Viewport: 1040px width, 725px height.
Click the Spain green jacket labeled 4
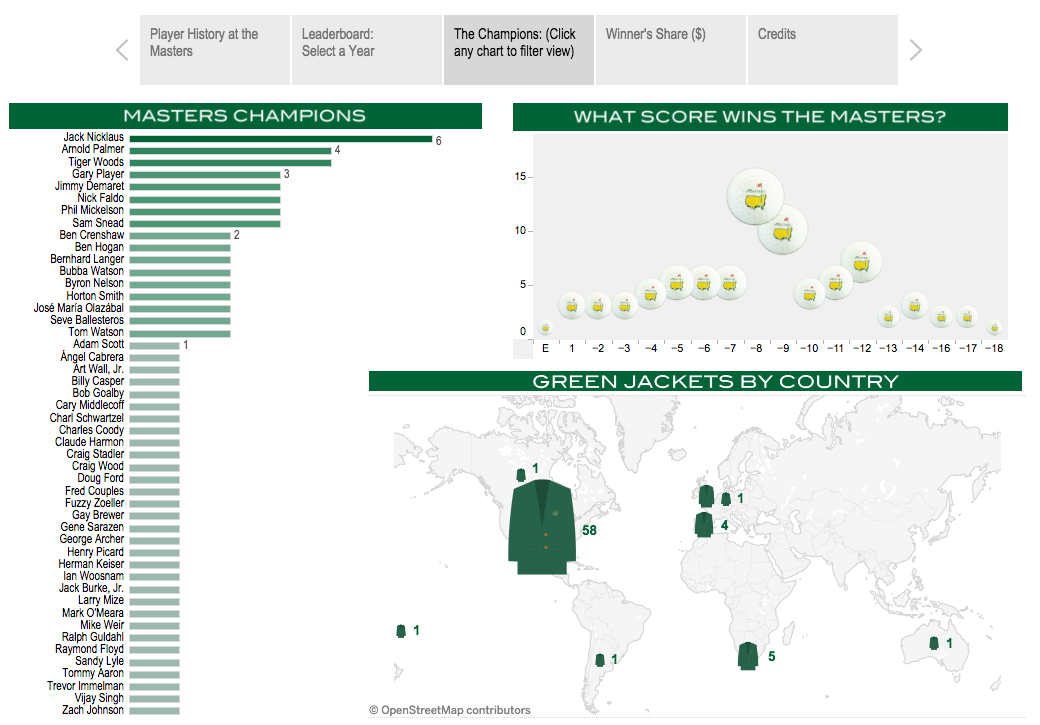pyautogui.click(x=704, y=525)
